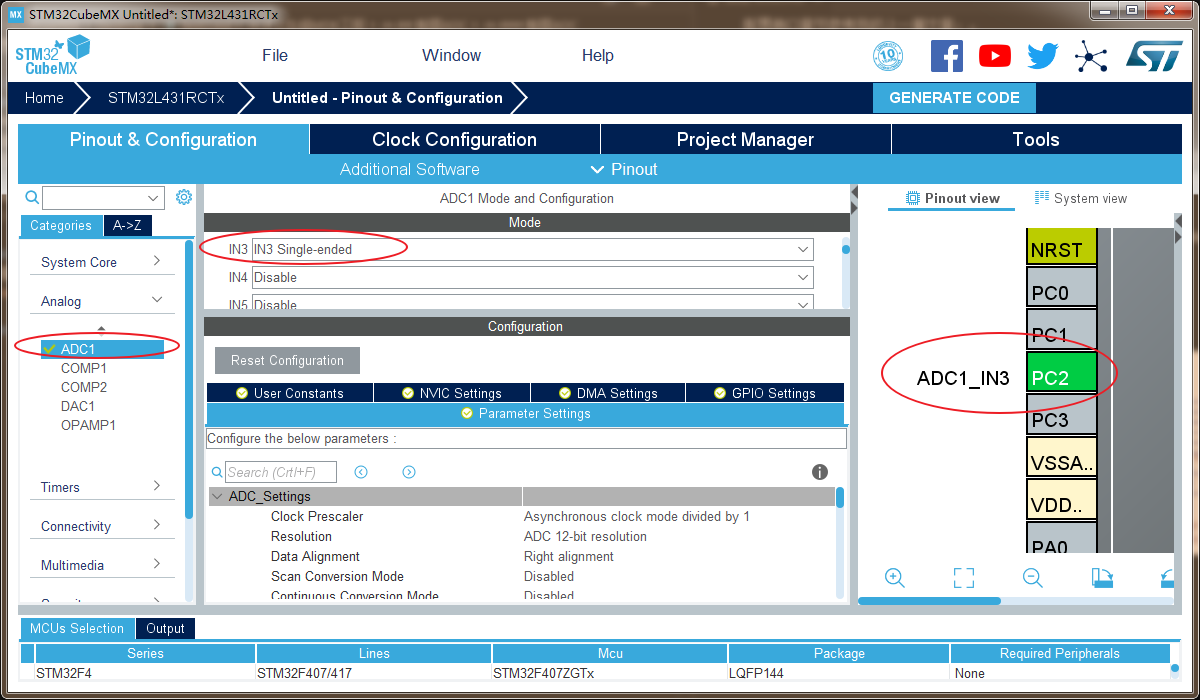Open the peripheral search combo box arrow
Screen dimensions: 1200x700
click(x=154, y=198)
